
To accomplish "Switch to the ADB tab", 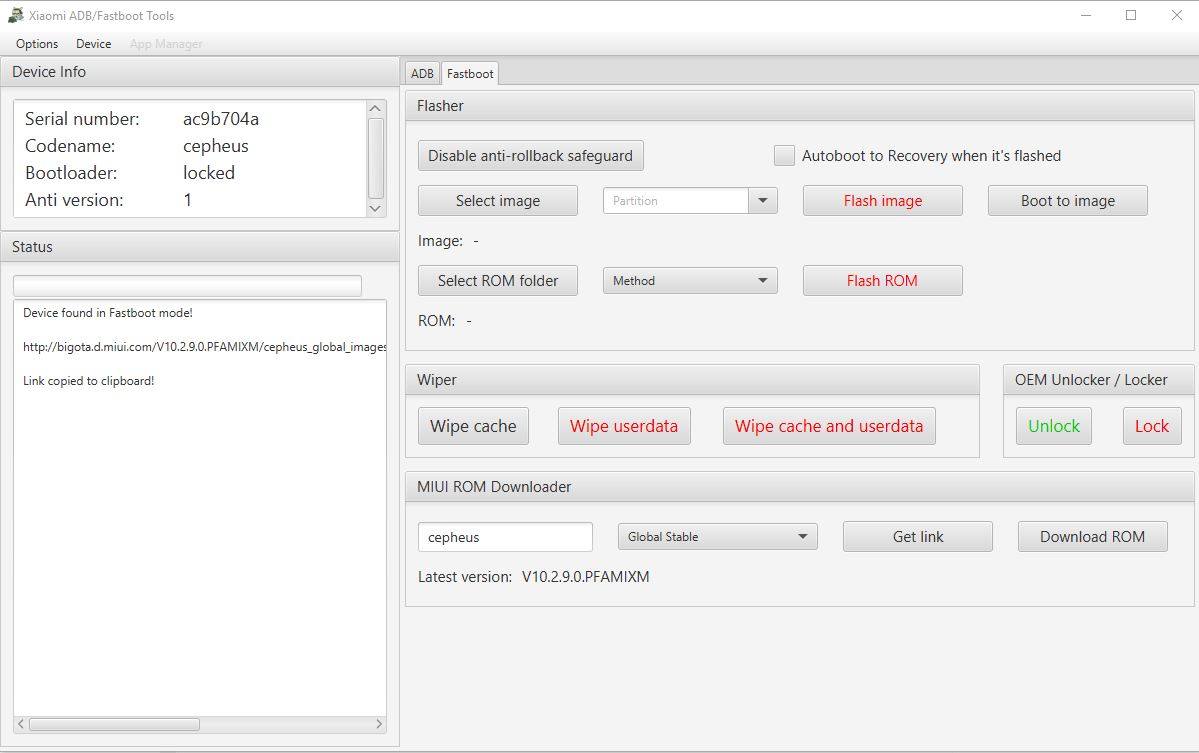I will [422, 73].
